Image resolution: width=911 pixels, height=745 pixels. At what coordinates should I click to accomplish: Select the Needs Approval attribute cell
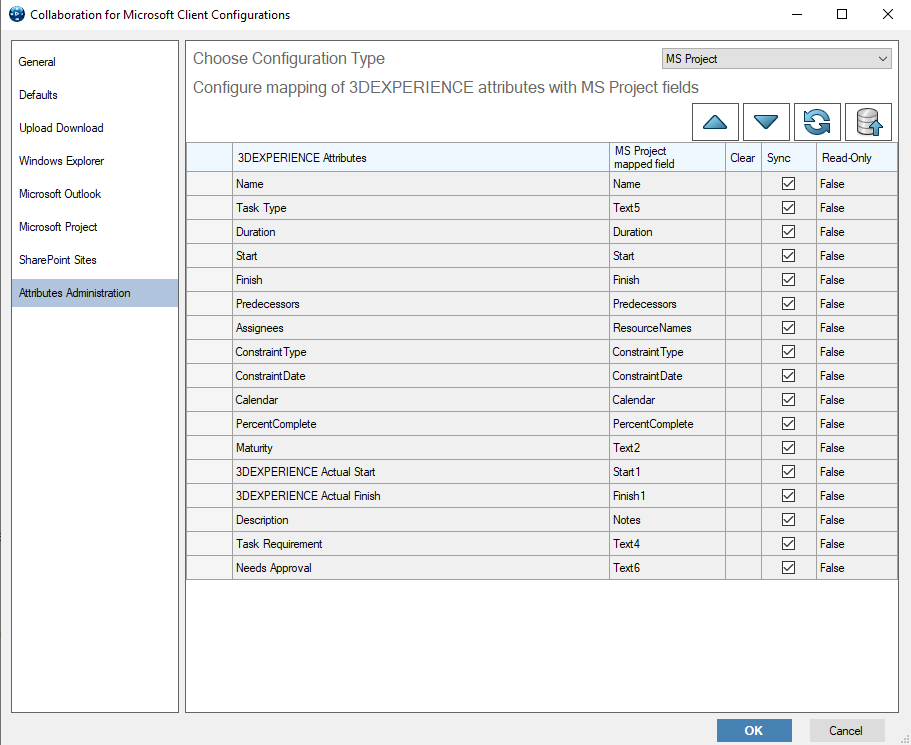(x=421, y=568)
